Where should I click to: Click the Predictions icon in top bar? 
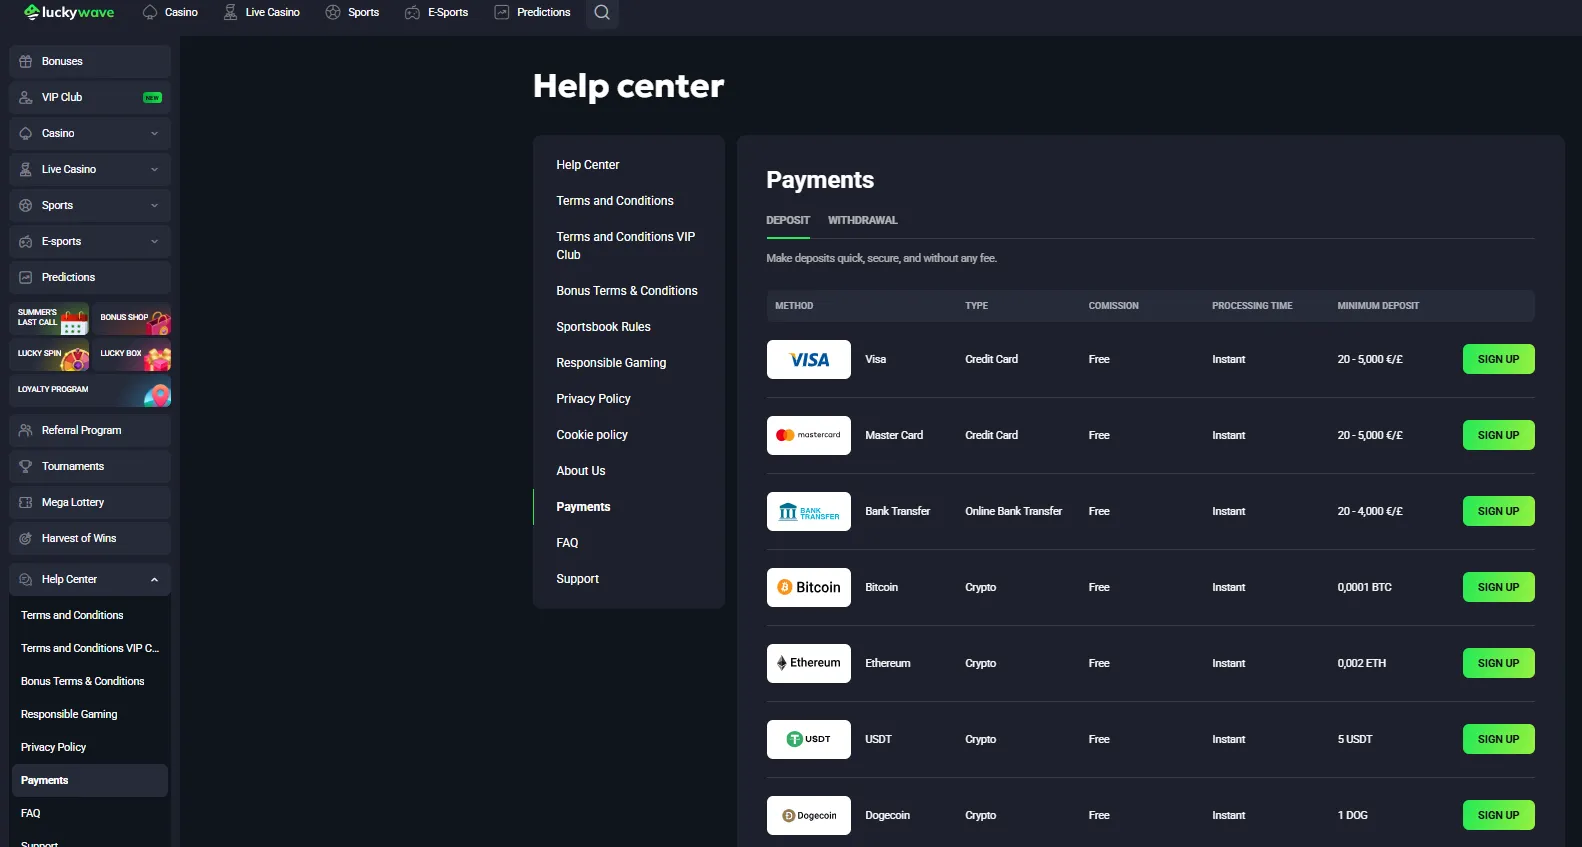click(x=502, y=12)
